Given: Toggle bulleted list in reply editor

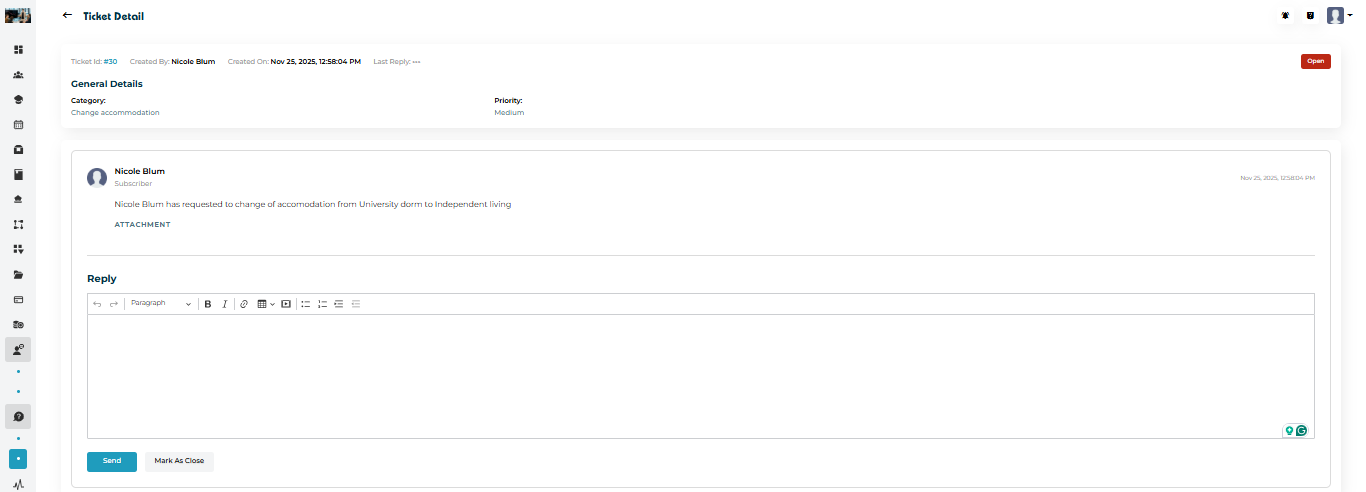Looking at the screenshot, I should tap(306, 304).
